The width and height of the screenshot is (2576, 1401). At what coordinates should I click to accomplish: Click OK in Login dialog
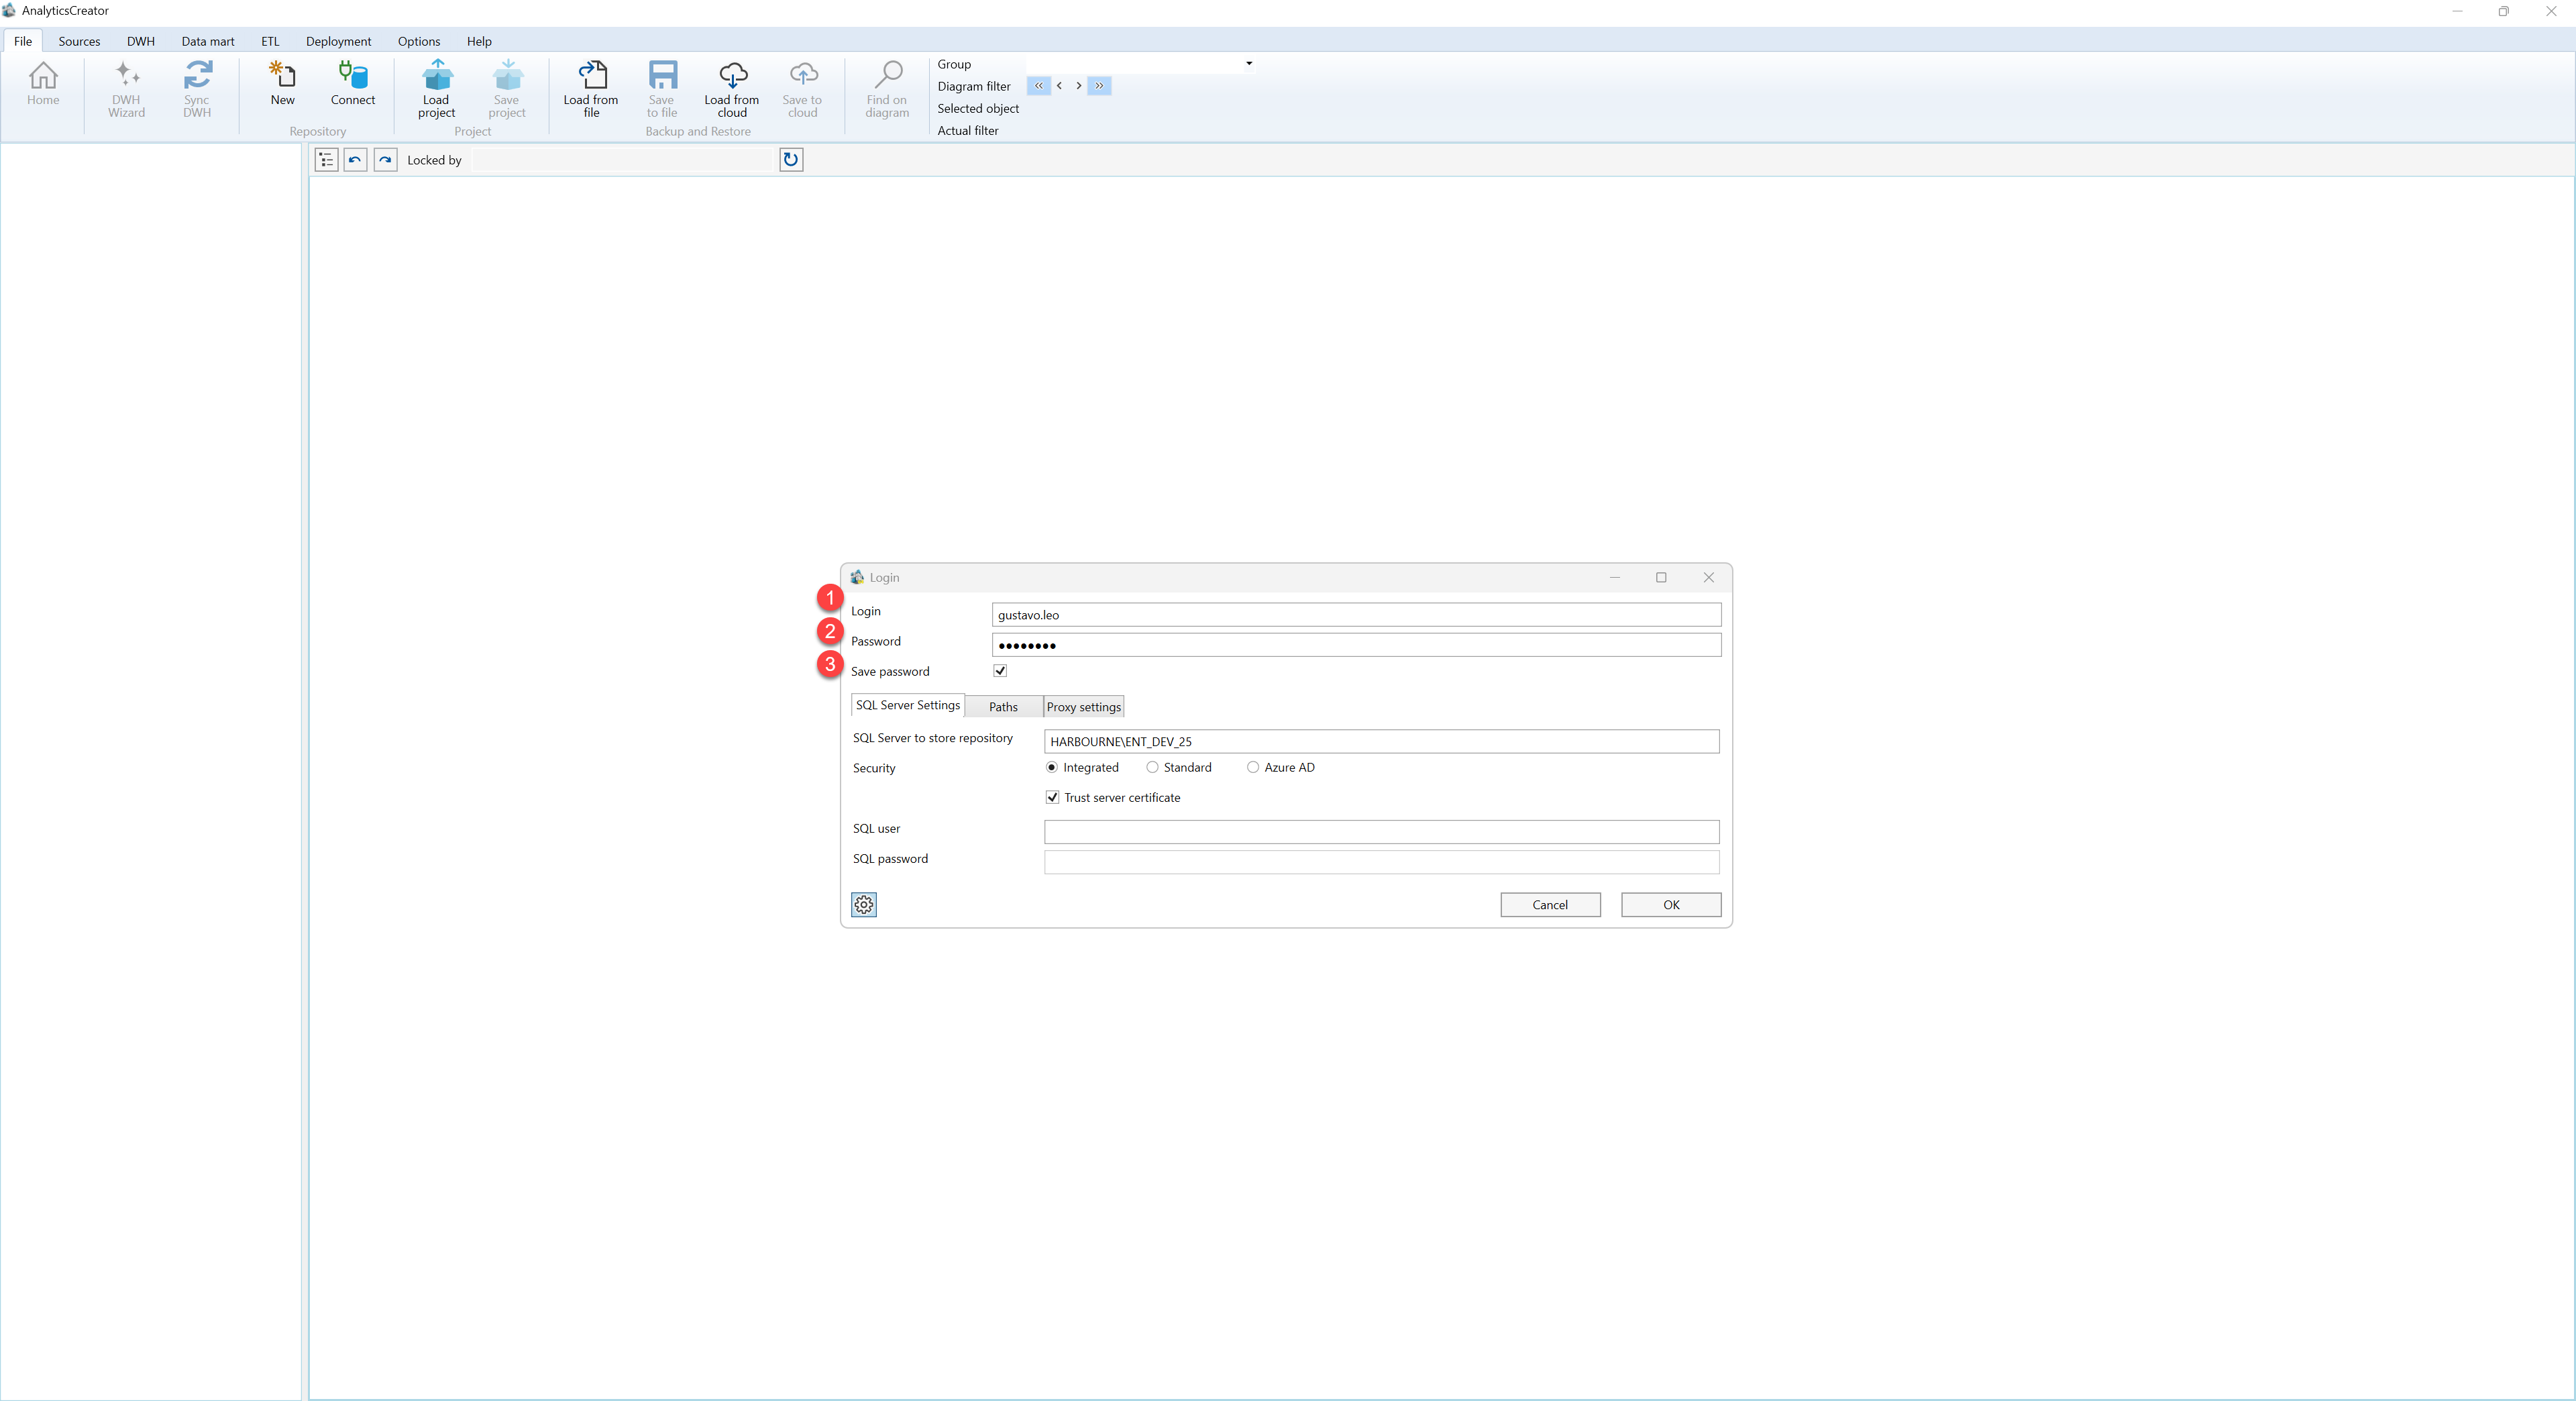pos(1671,905)
